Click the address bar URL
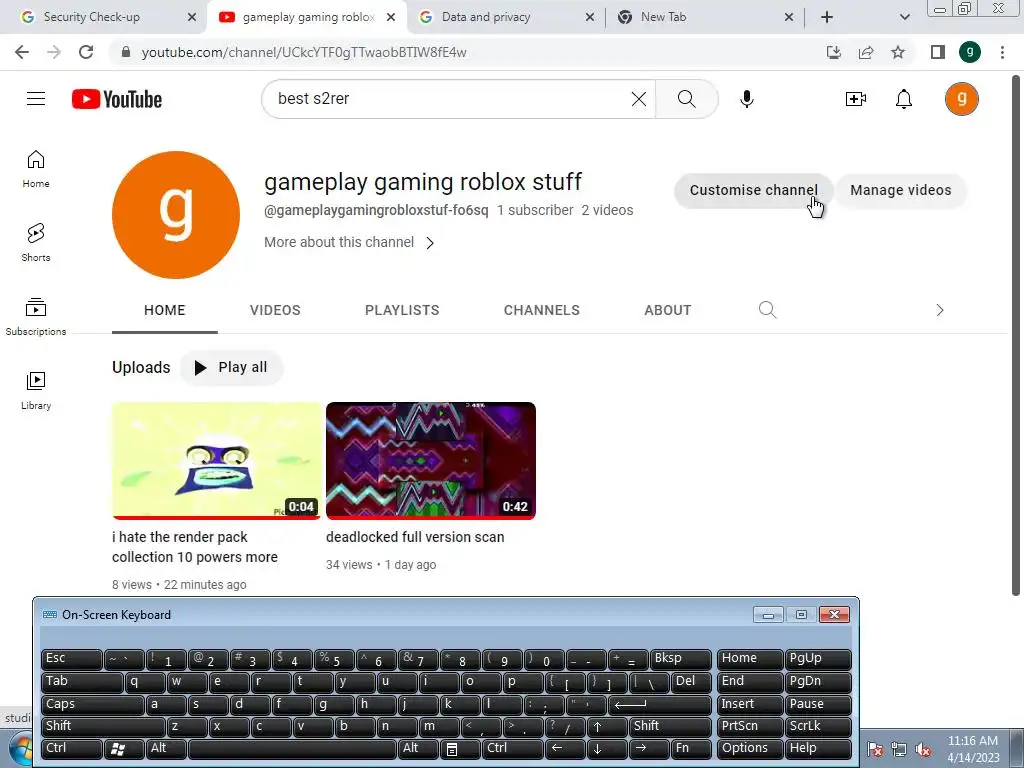Image resolution: width=1024 pixels, height=768 pixels. coord(304,52)
